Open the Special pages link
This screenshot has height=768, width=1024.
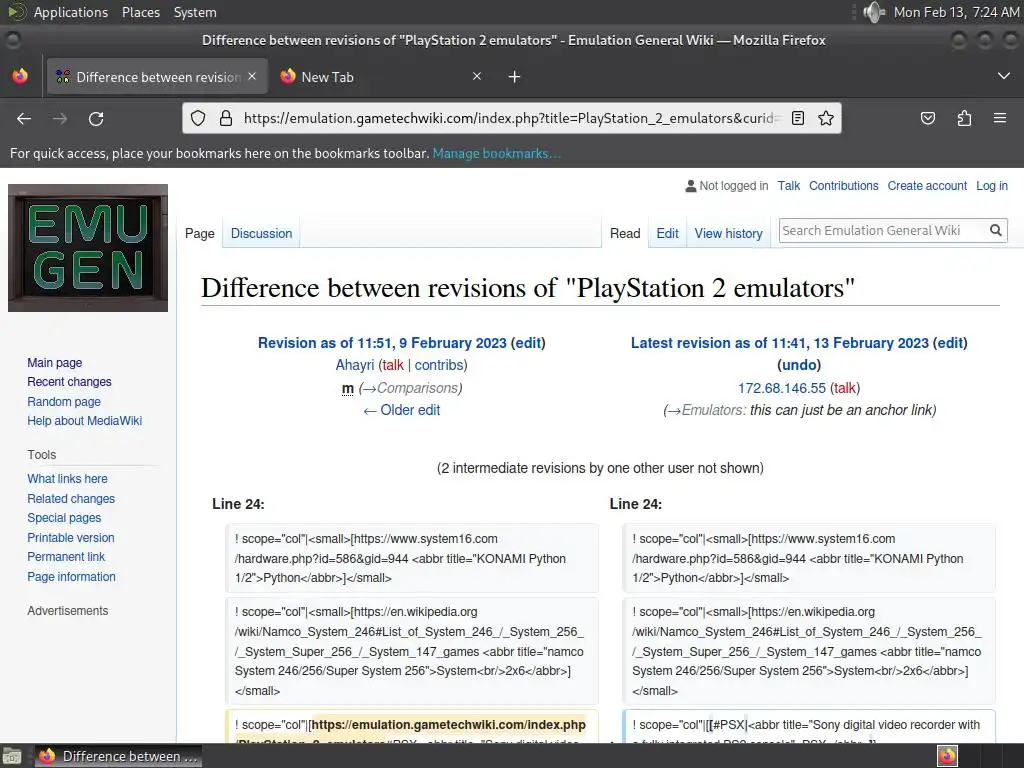(64, 518)
